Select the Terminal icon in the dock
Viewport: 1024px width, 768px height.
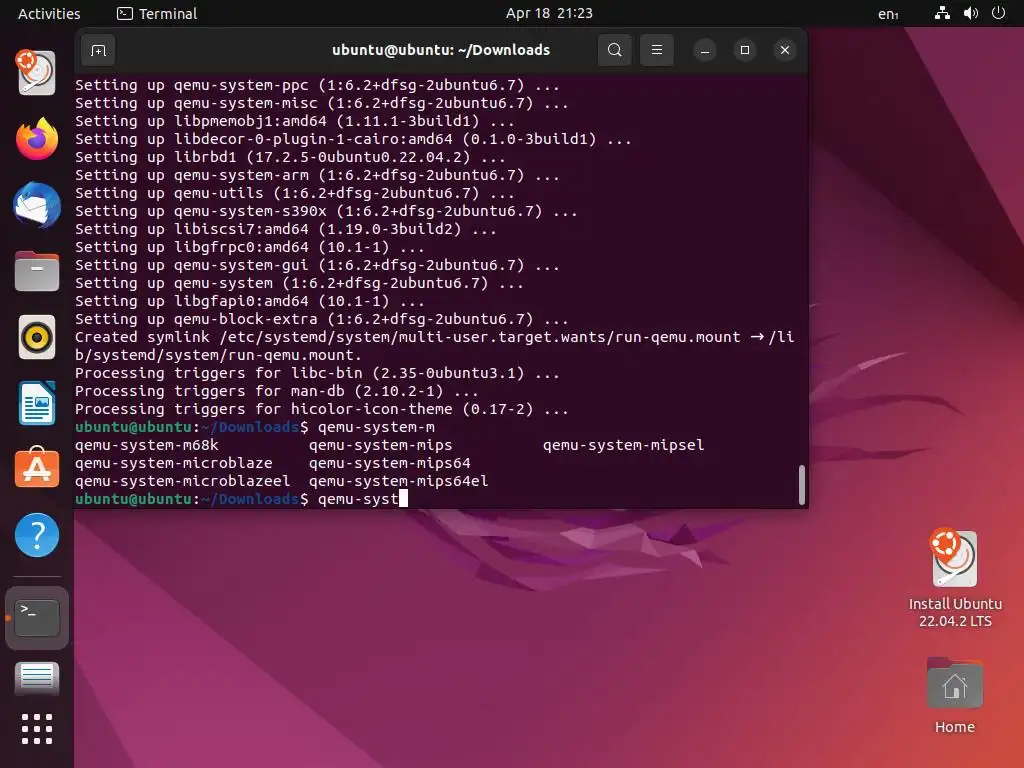[37, 618]
